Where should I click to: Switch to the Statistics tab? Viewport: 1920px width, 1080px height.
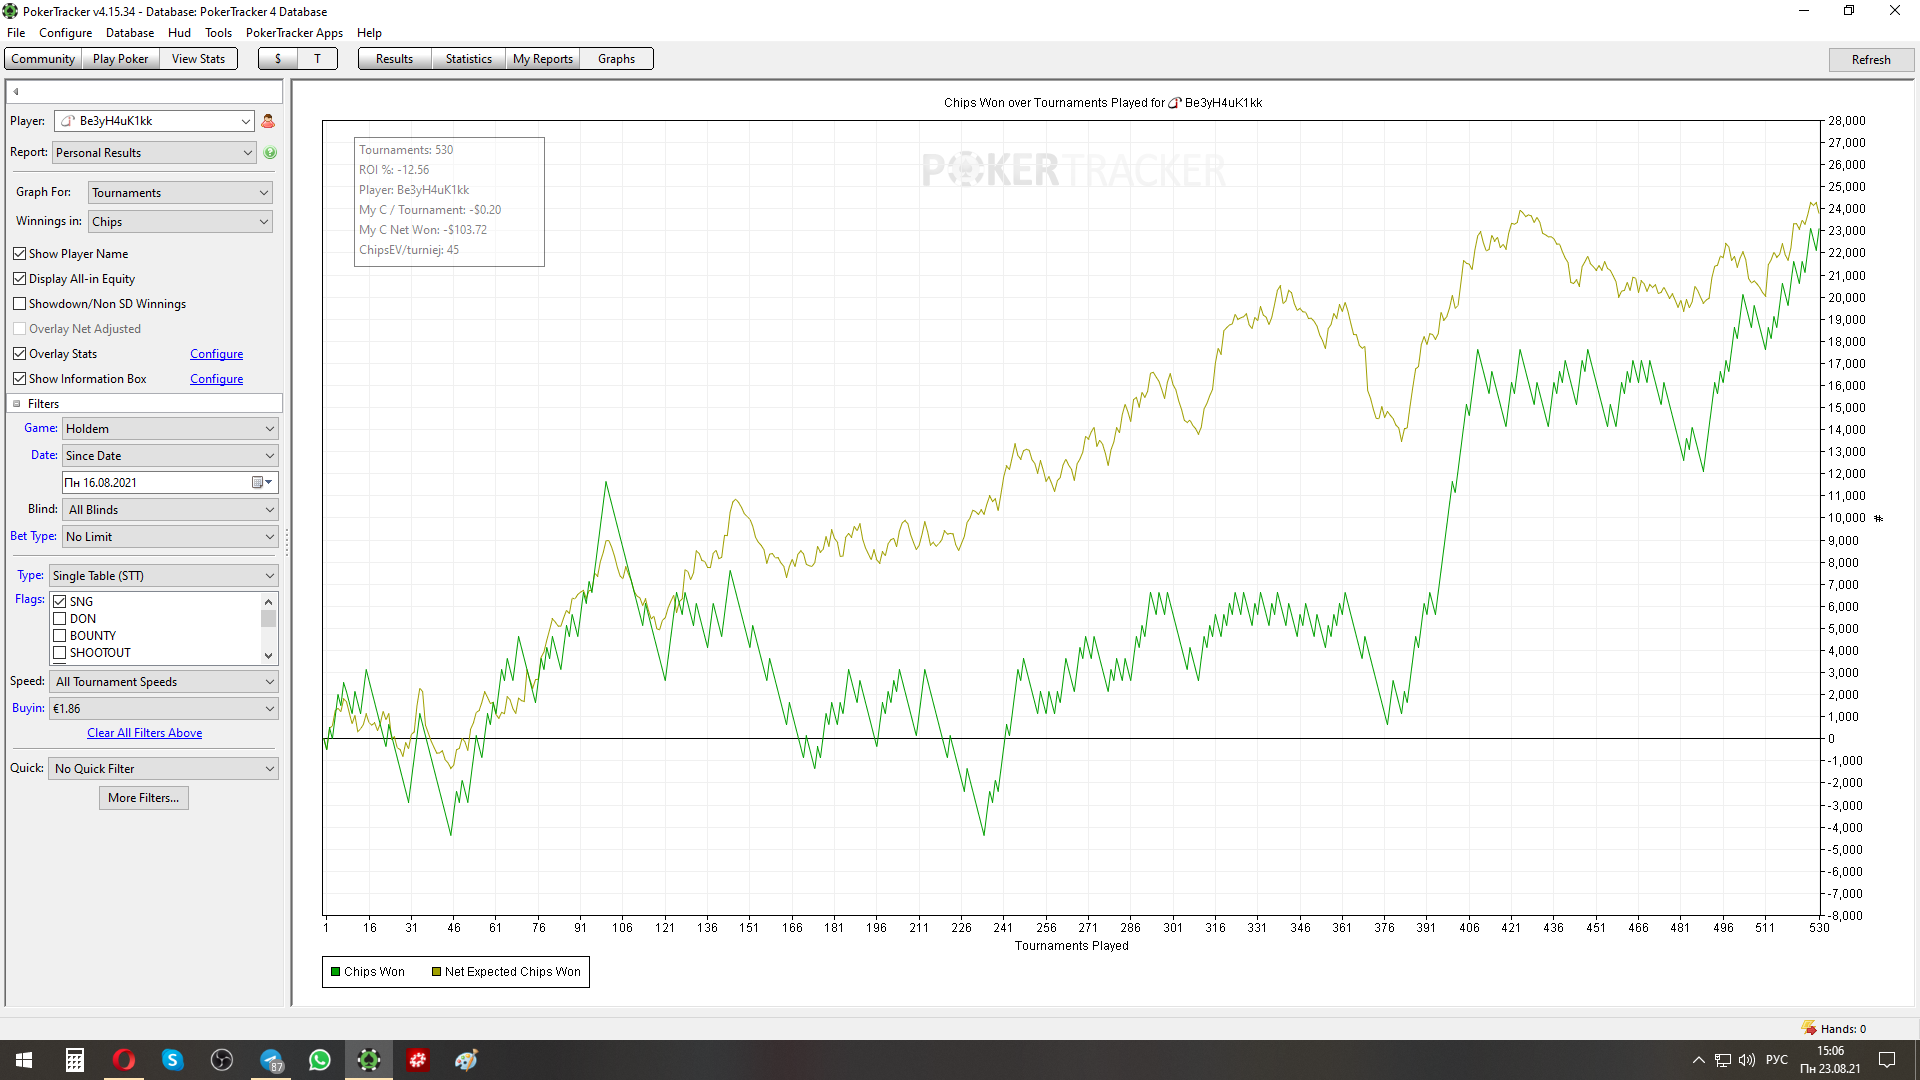[x=468, y=59]
